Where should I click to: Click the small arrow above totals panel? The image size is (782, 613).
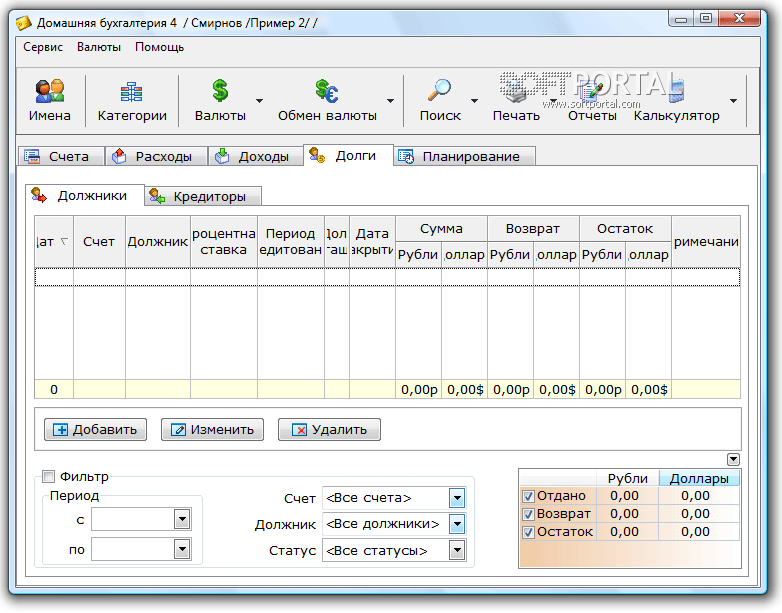(733, 459)
